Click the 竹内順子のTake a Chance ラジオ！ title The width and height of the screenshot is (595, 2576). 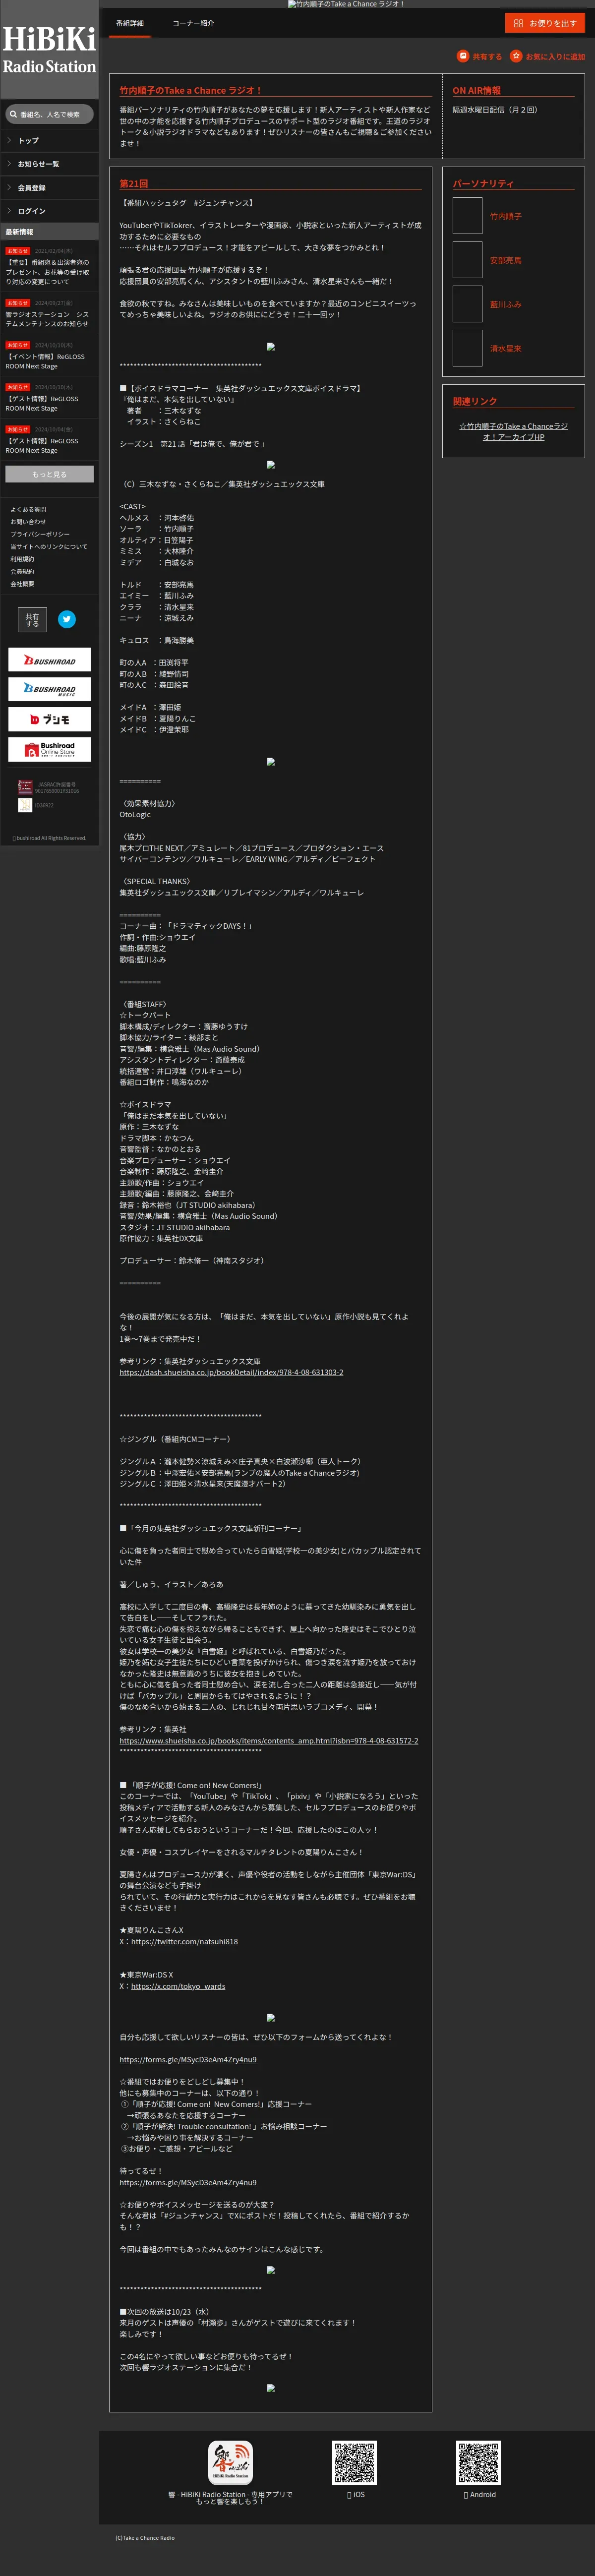[191, 90]
